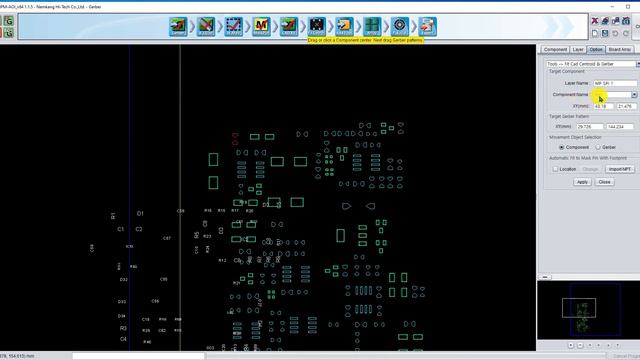Click the C4 component label on canvas
The width and height of the screenshot is (640, 360).
[123, 339]
